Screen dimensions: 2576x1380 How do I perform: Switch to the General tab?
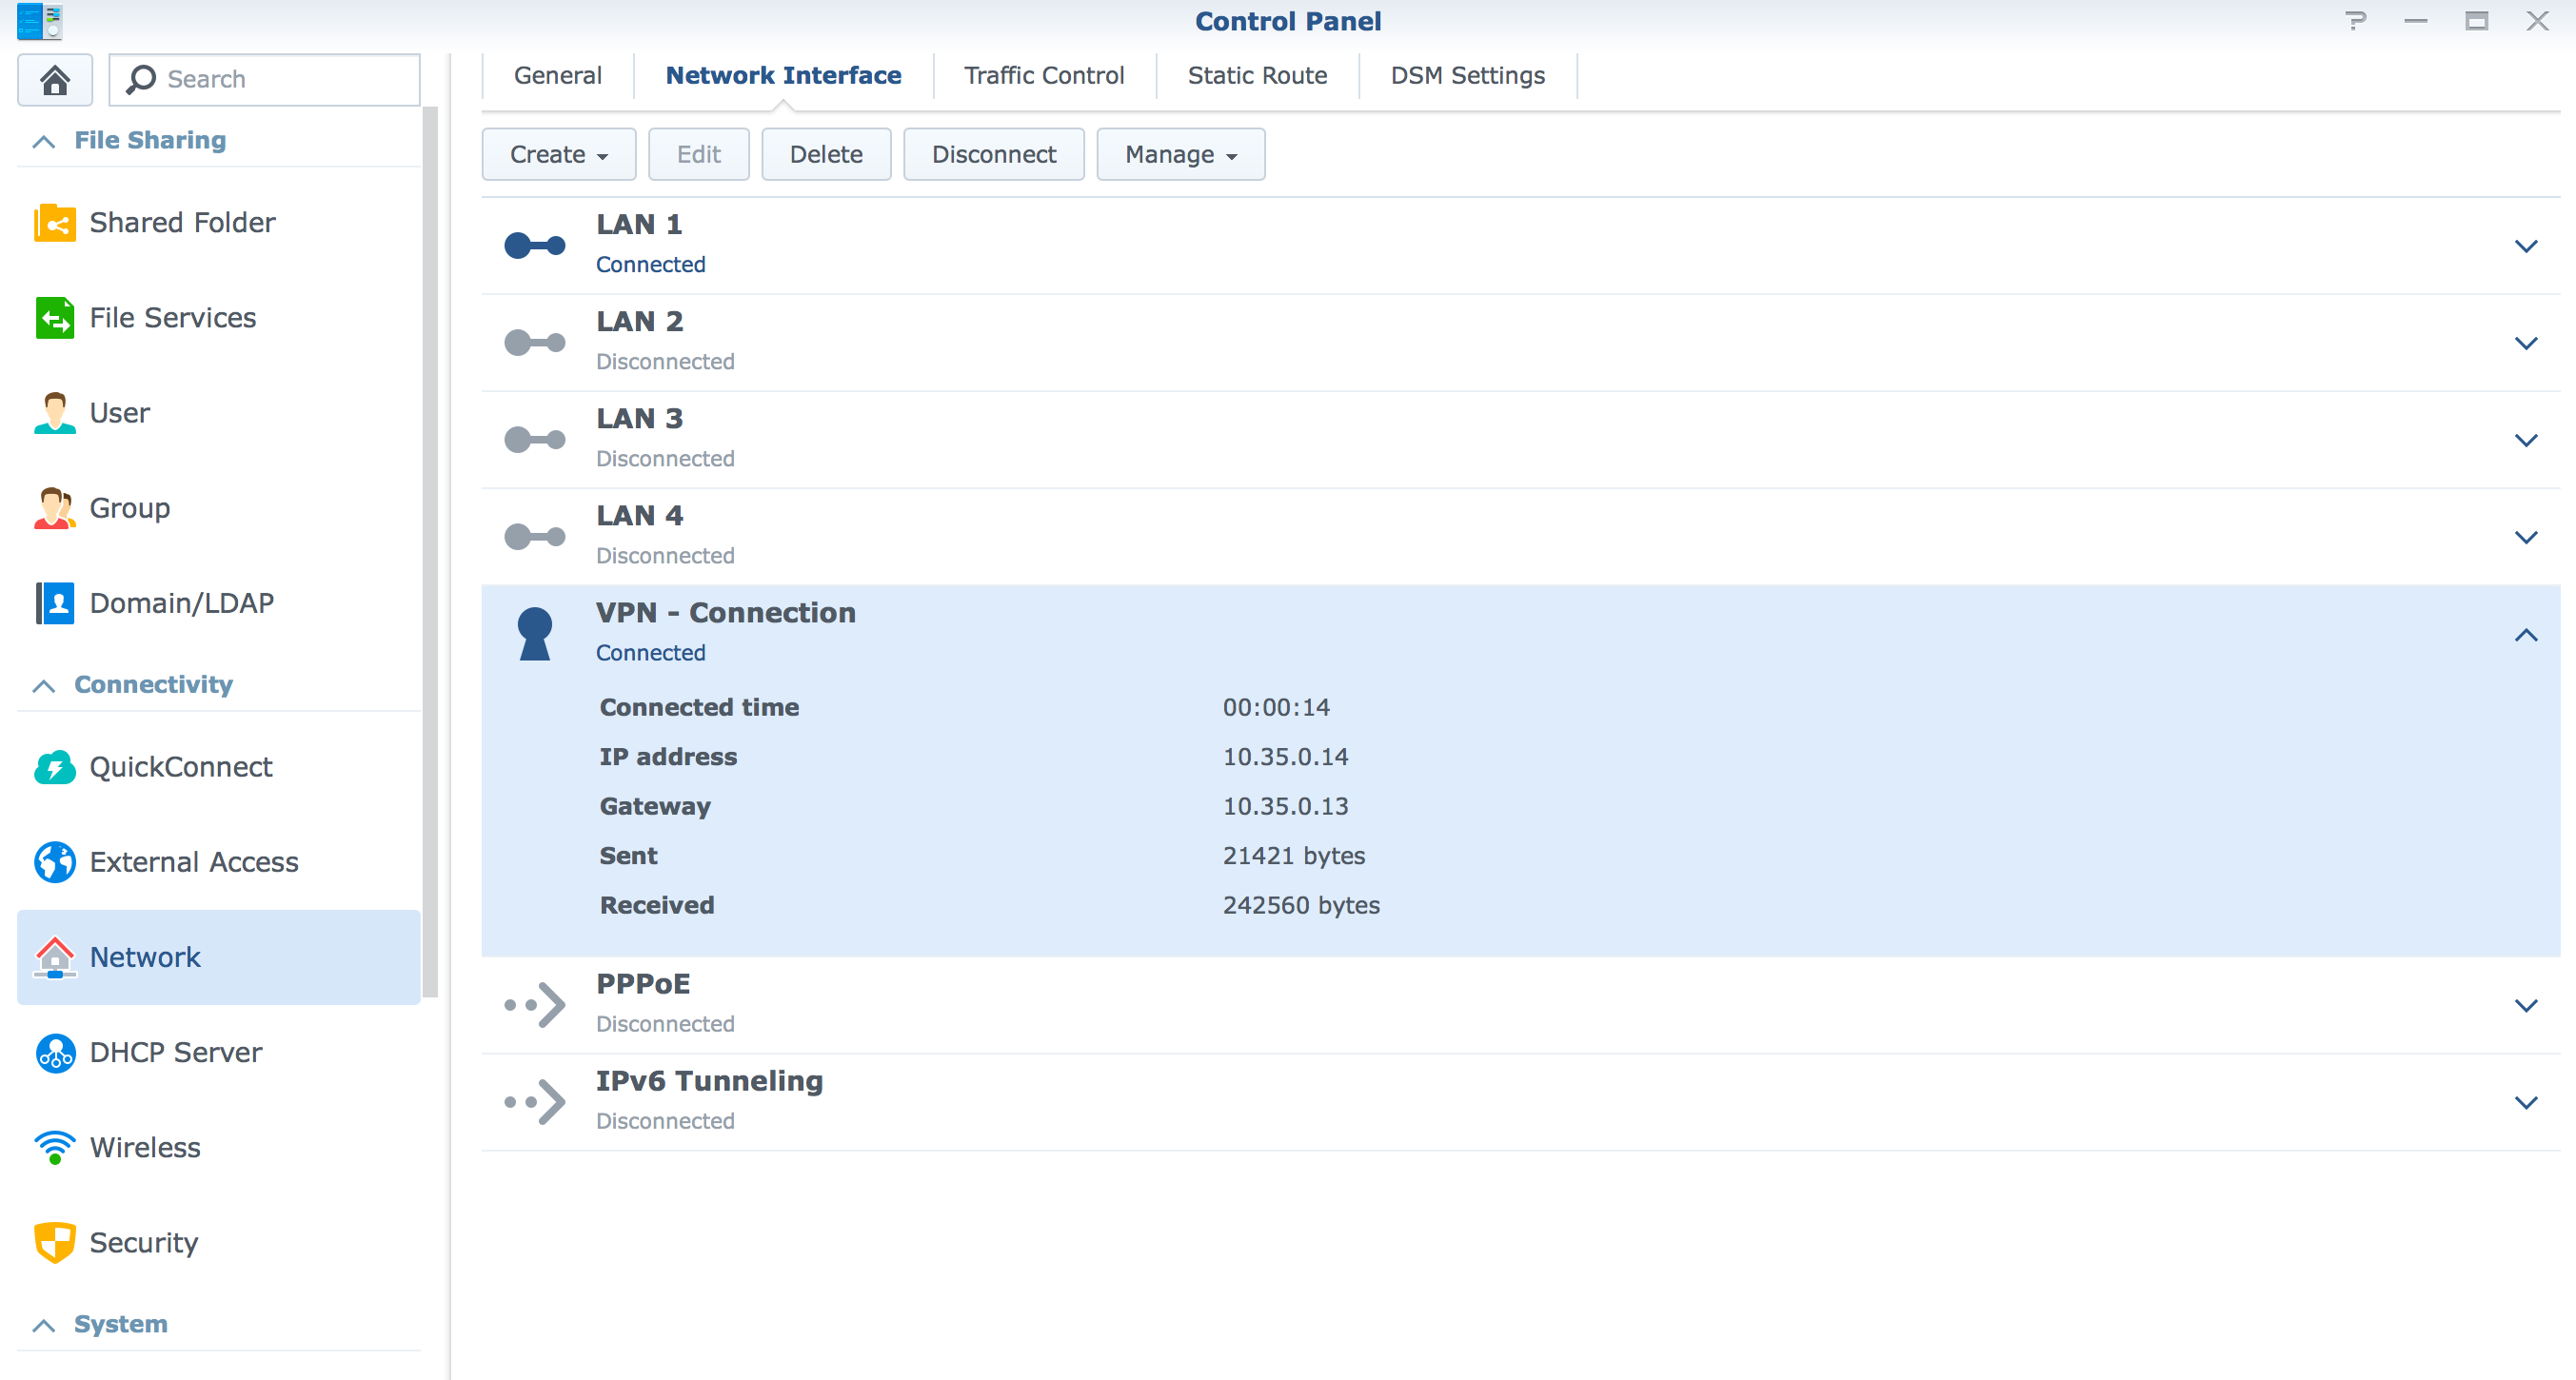click(x=558, y=76)
